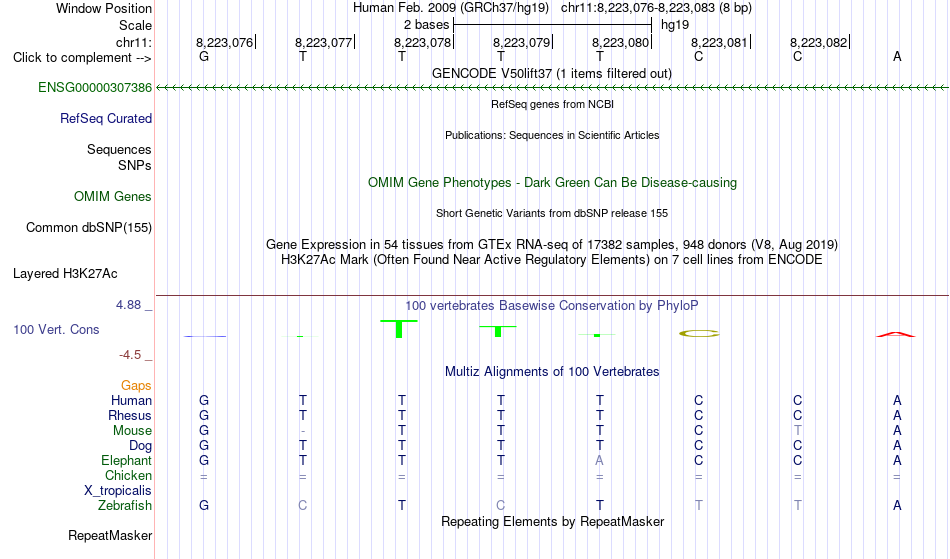Click the Rhesus species label
950x559 pixels.
[x=130, y=415]
